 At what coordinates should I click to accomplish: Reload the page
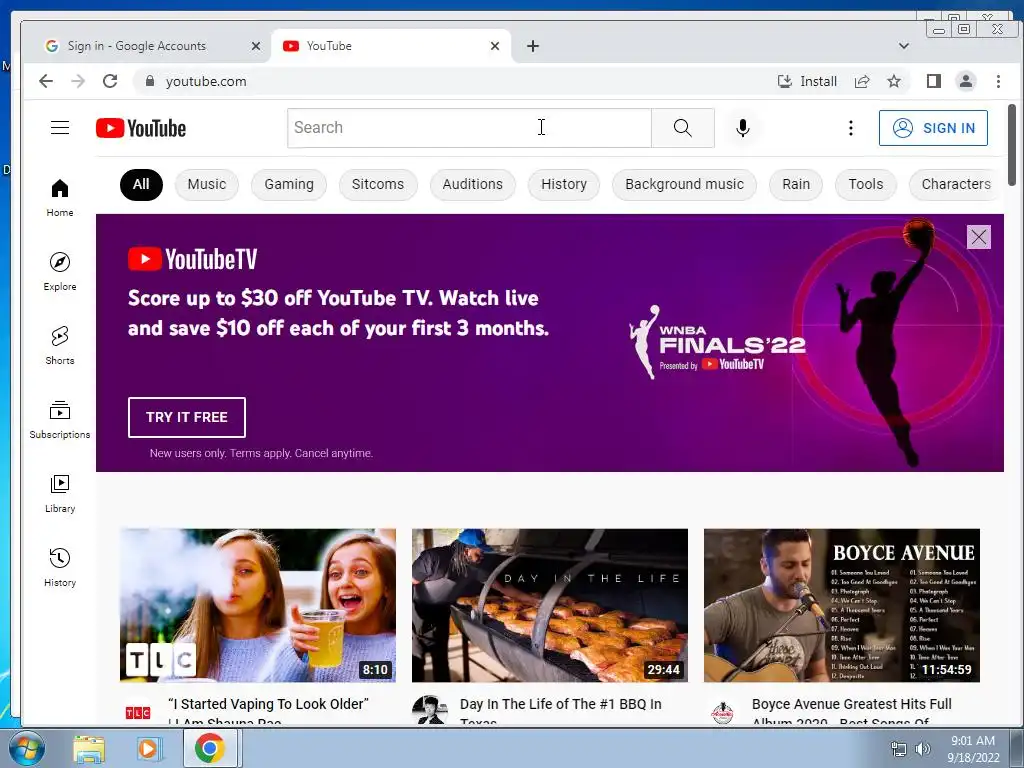pos(110,81)
